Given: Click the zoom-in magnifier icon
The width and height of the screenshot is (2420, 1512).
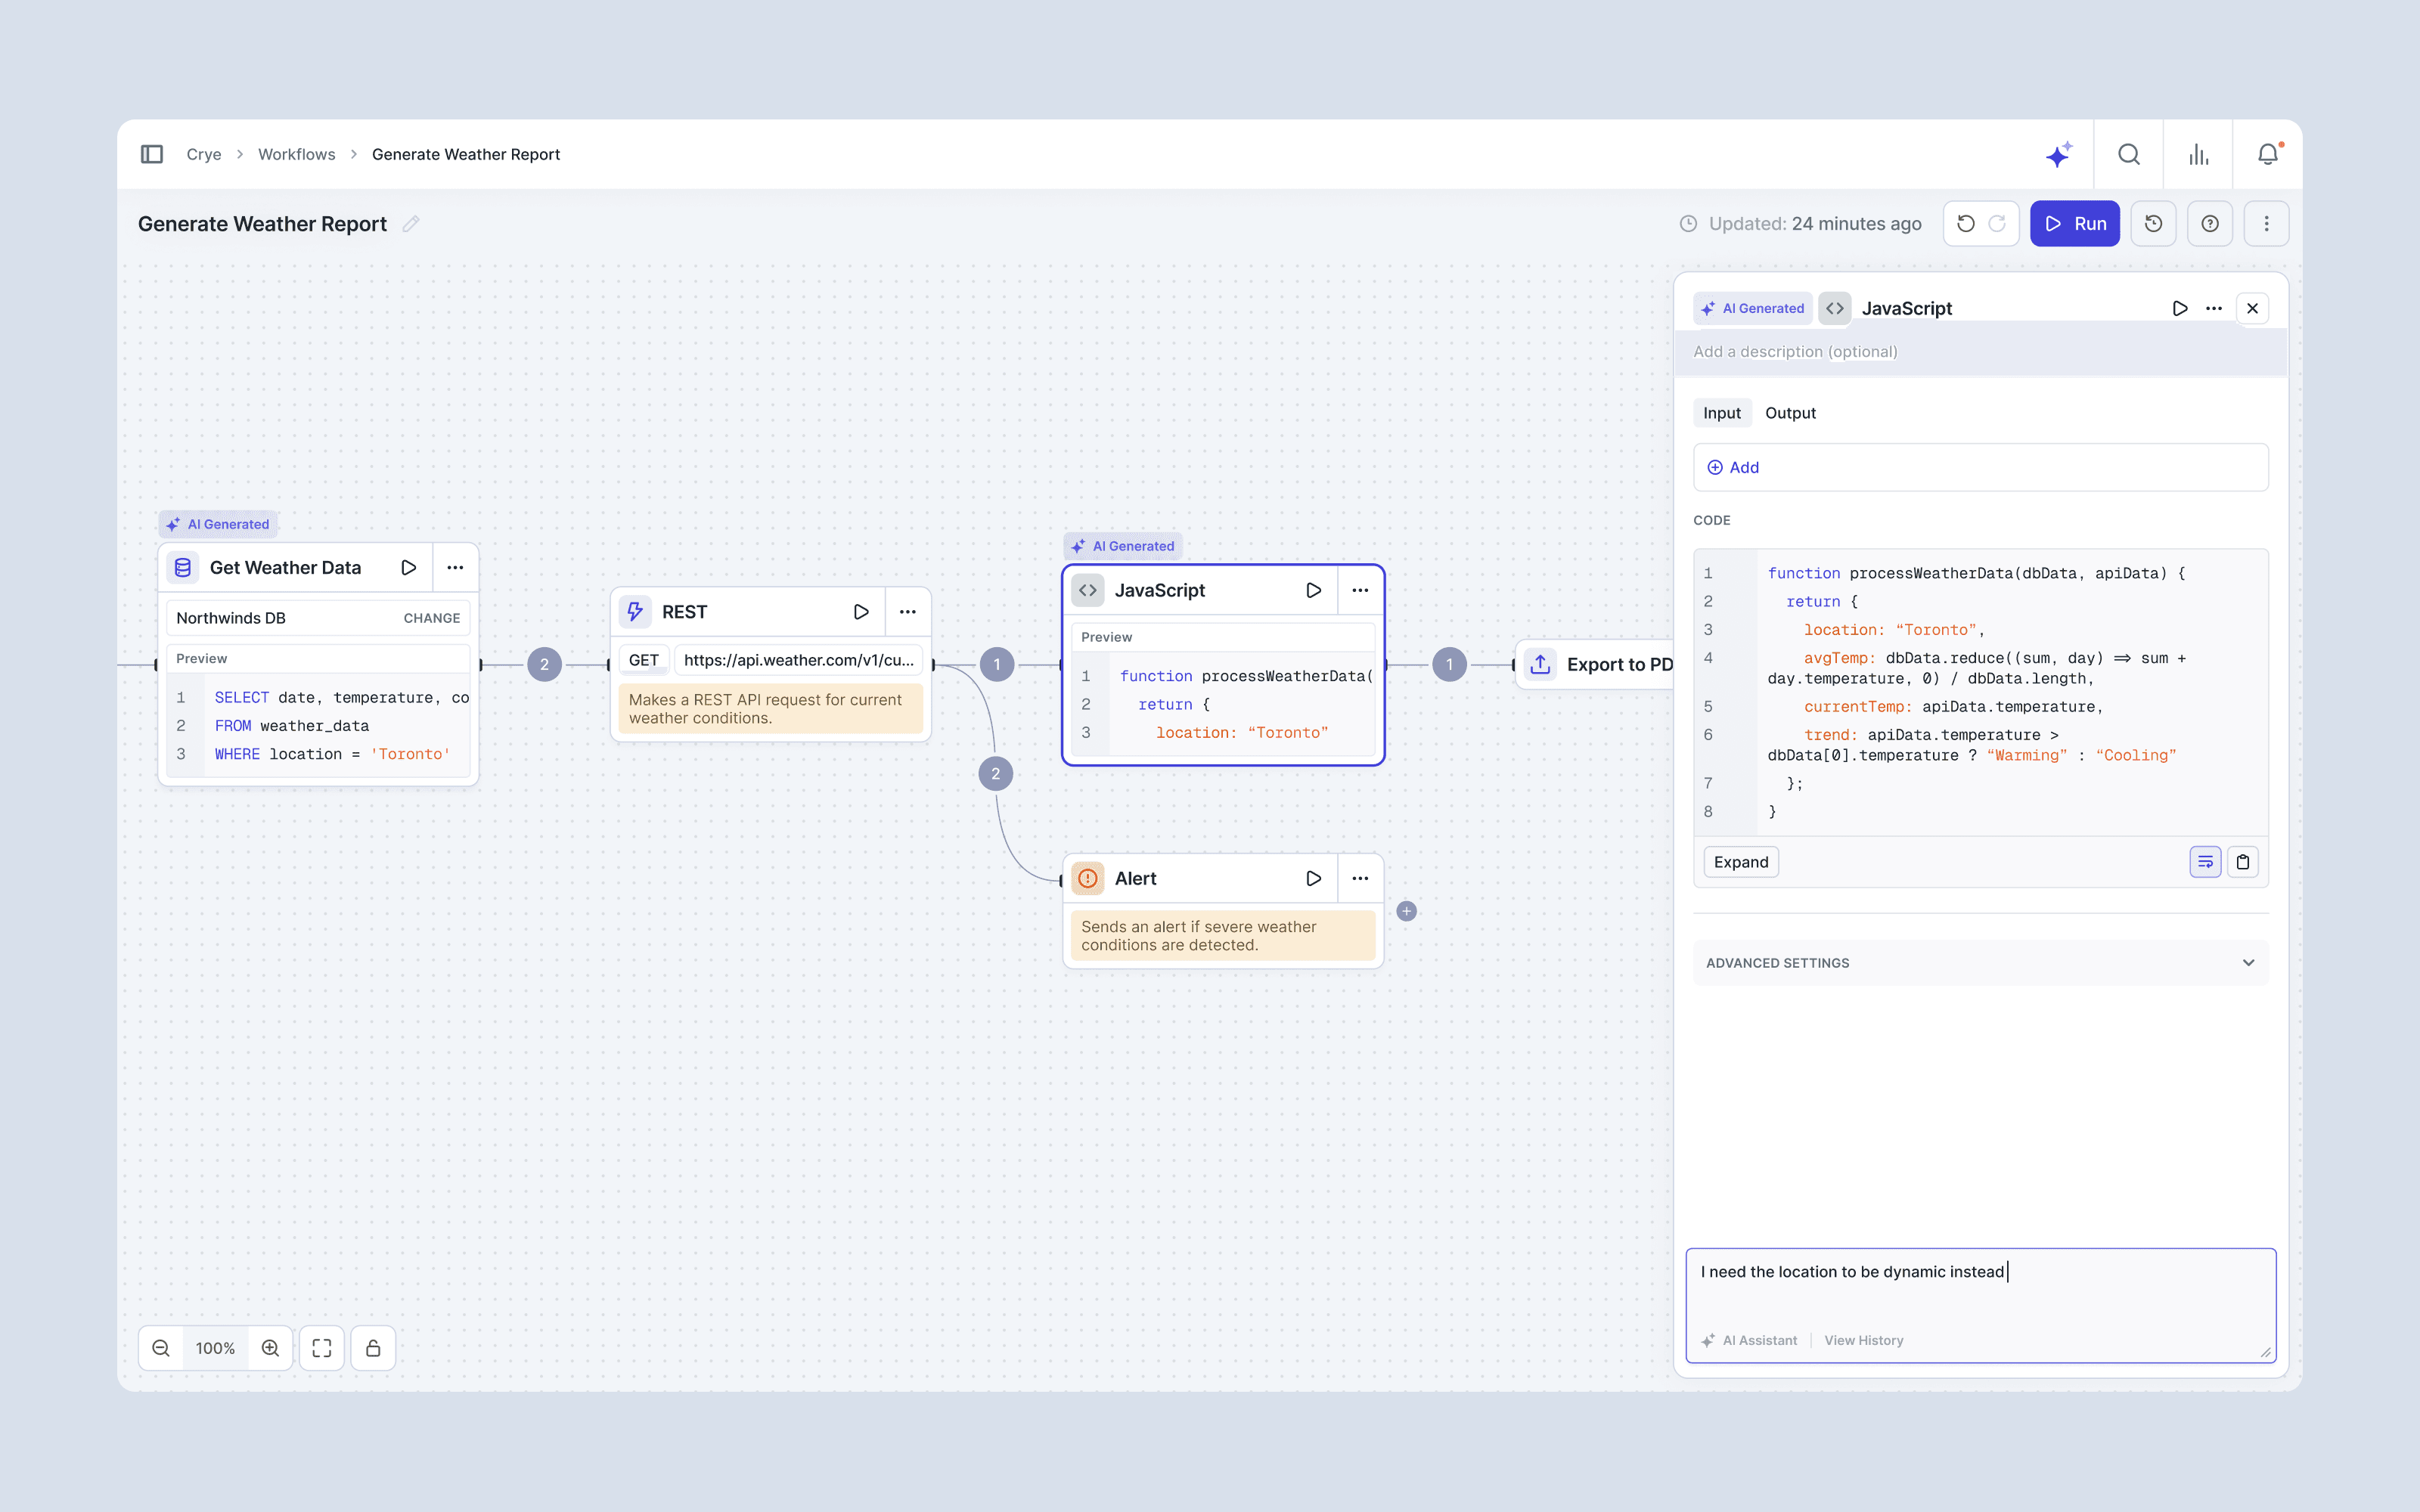Looking at the screenshot, I should [x=270, y=1348].
